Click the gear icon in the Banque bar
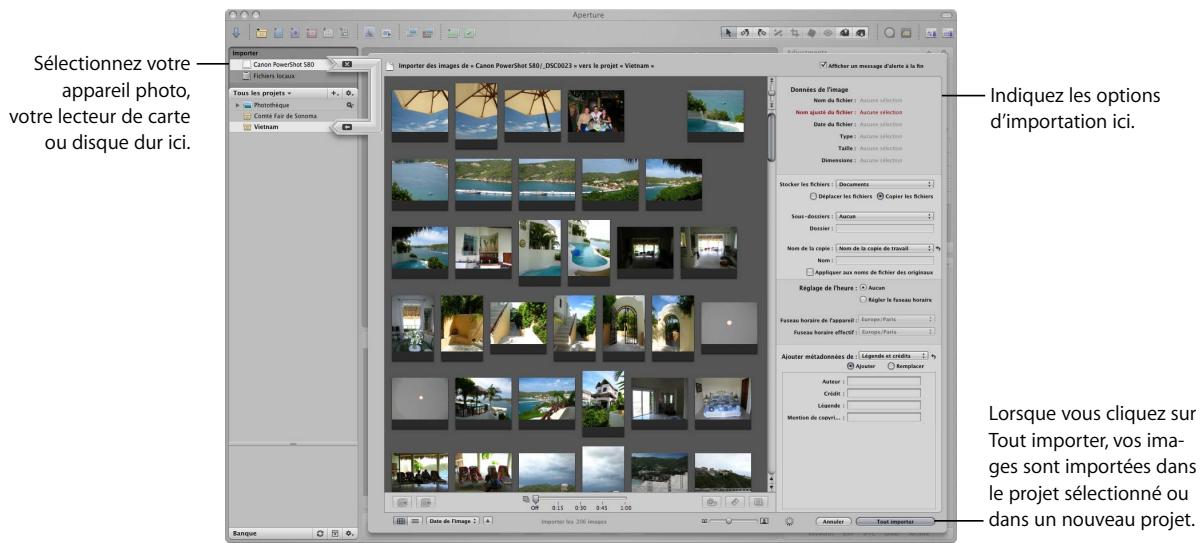The width and height of the screenshot is (1204, 543). click(x=349, y=534)
